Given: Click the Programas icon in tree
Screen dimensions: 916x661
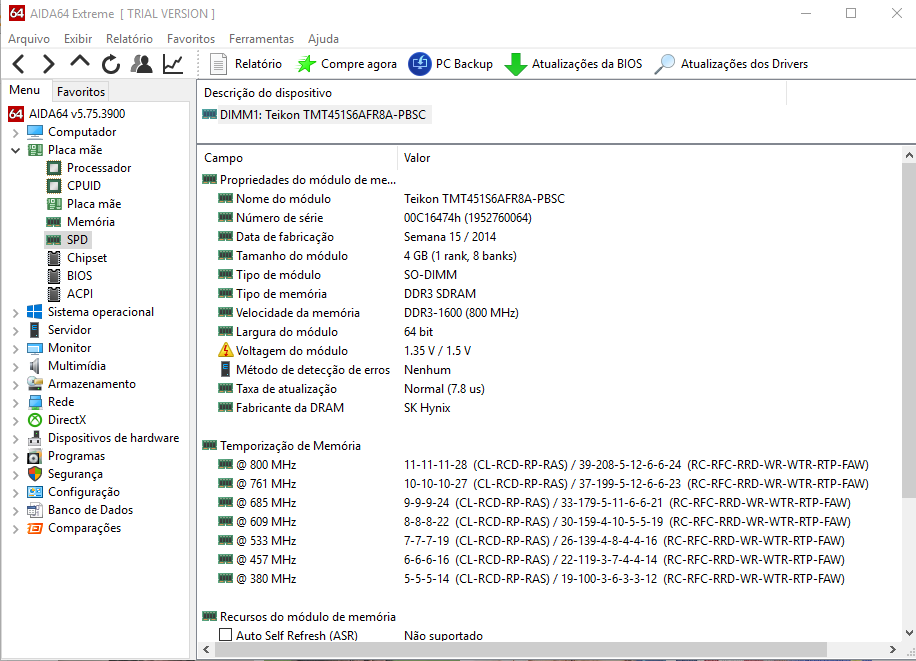Looking at the screenshot, I should (35, 456).
